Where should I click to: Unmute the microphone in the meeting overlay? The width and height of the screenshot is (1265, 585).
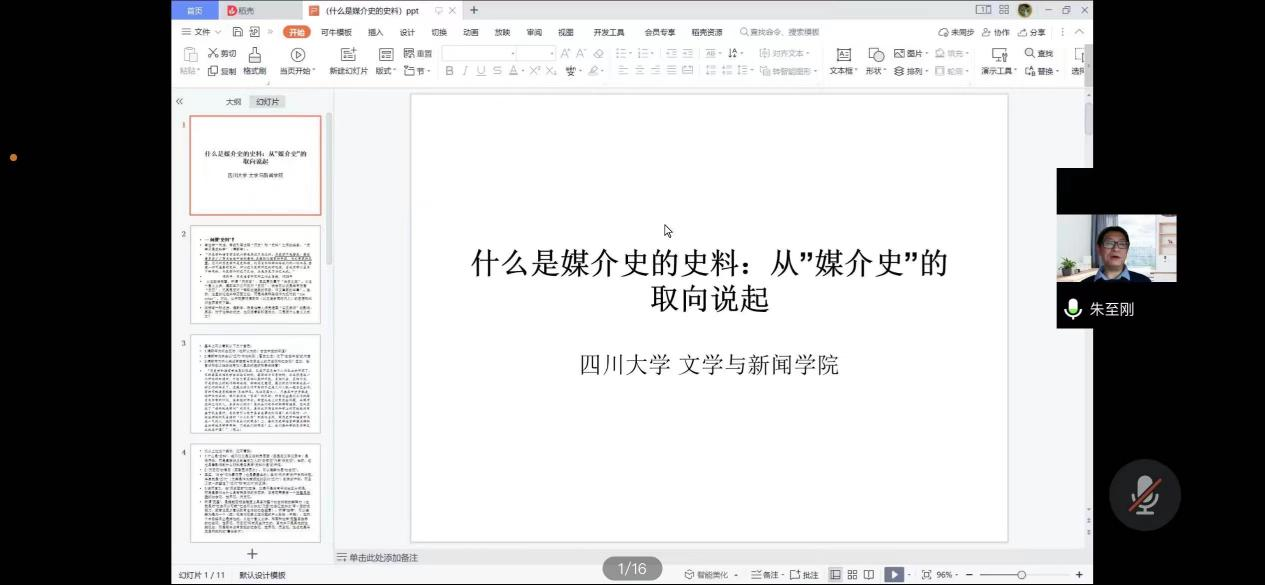point(1144,495)
